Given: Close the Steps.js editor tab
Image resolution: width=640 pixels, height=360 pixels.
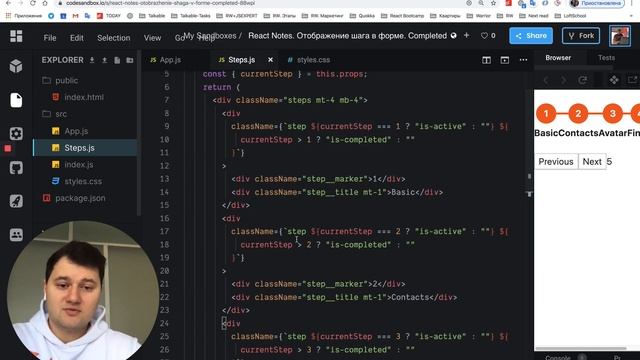Looking at the screenshot, I should coord(270,60).
